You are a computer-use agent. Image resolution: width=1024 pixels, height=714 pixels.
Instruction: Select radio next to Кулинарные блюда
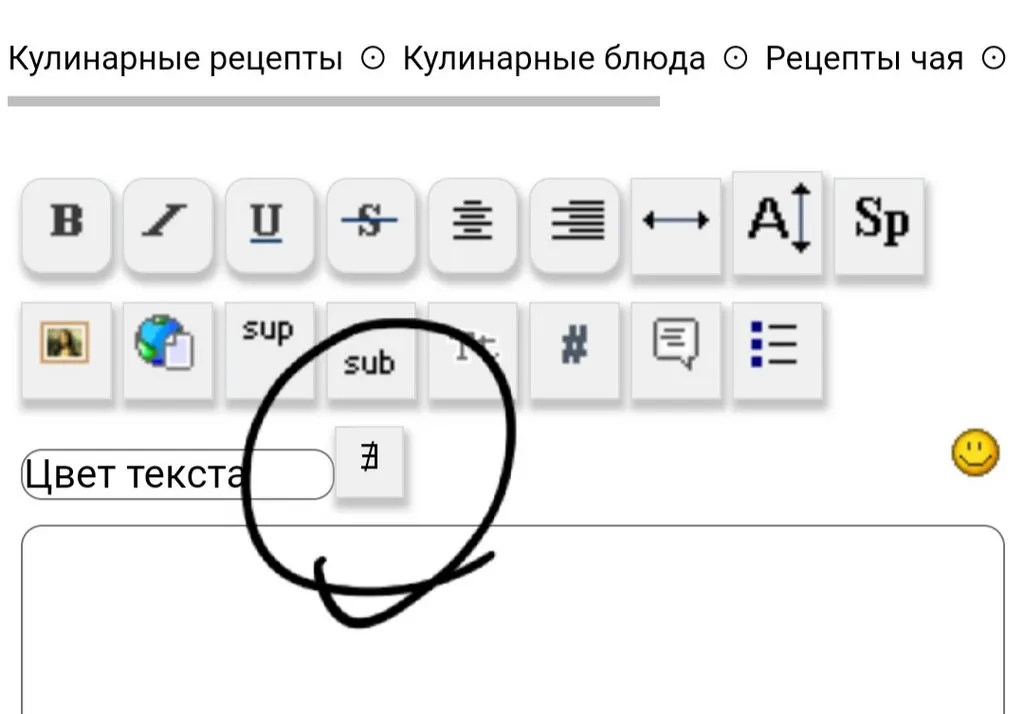(735, 58)
